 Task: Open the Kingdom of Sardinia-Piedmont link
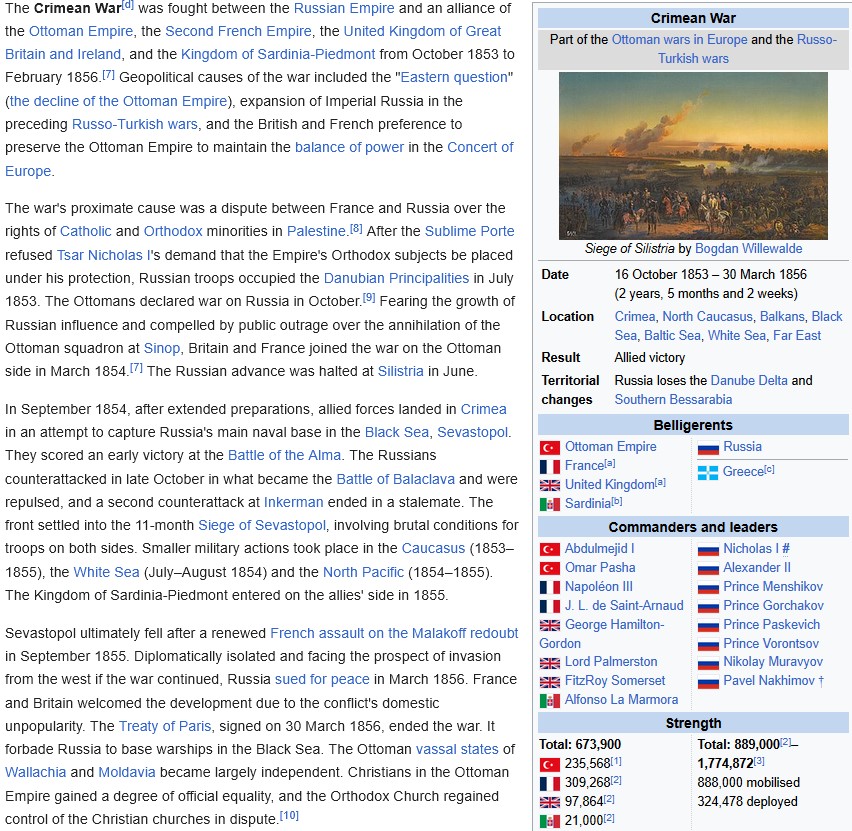[278, 54]
